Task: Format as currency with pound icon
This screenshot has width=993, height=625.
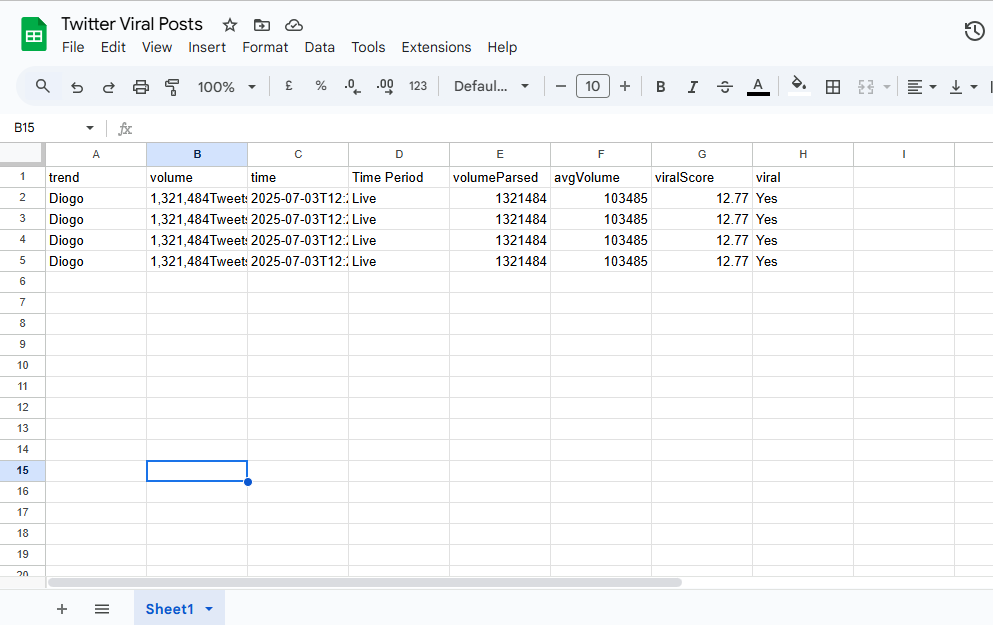Action: 289,86
